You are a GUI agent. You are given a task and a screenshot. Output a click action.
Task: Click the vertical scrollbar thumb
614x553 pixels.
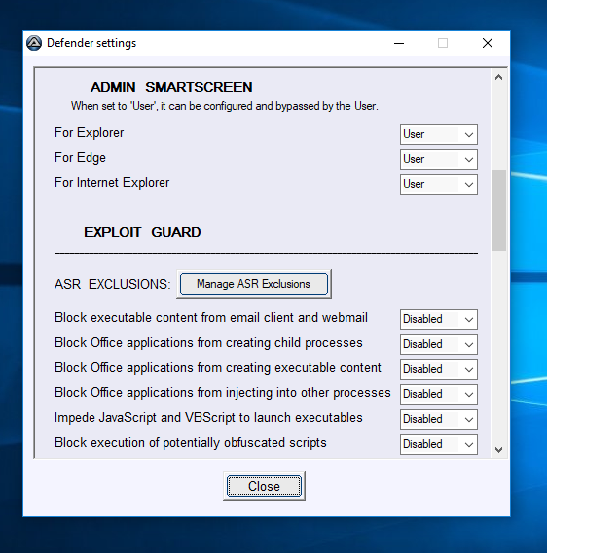coord(499,210)
